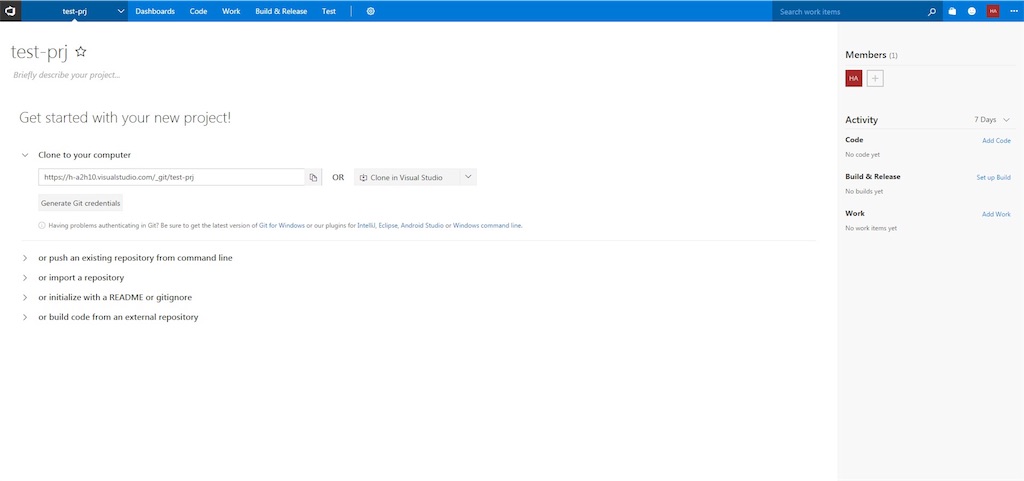Viewport: 1024px width, 481px height.
Task: Open the Work hub
Action: 231,11
